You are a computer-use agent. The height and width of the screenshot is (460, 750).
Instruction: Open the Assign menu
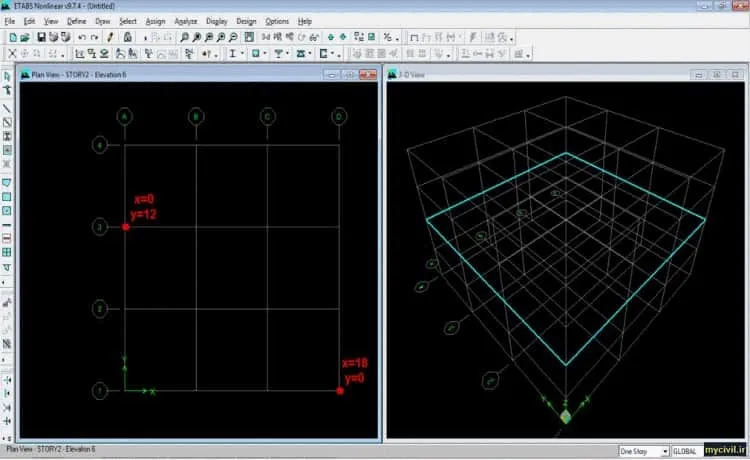[155, 21]
